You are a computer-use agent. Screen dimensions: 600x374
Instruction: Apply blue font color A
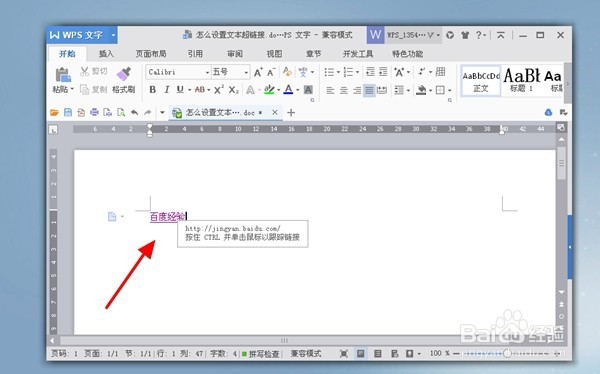(289, 90)
